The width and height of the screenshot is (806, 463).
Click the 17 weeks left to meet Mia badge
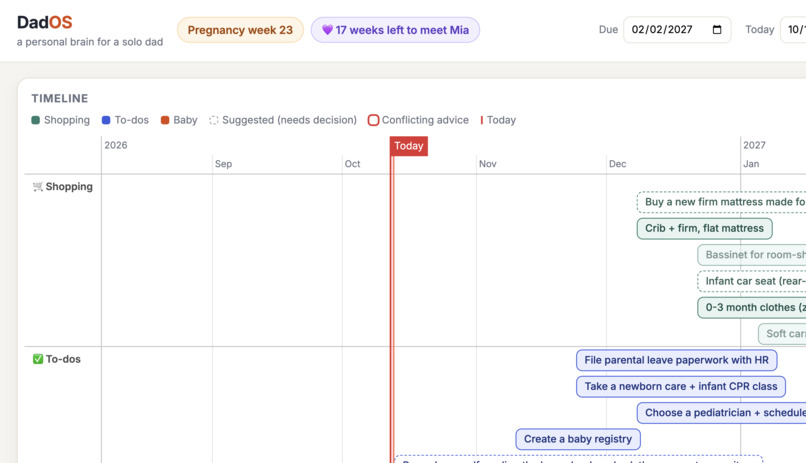(x=395, y=30)
